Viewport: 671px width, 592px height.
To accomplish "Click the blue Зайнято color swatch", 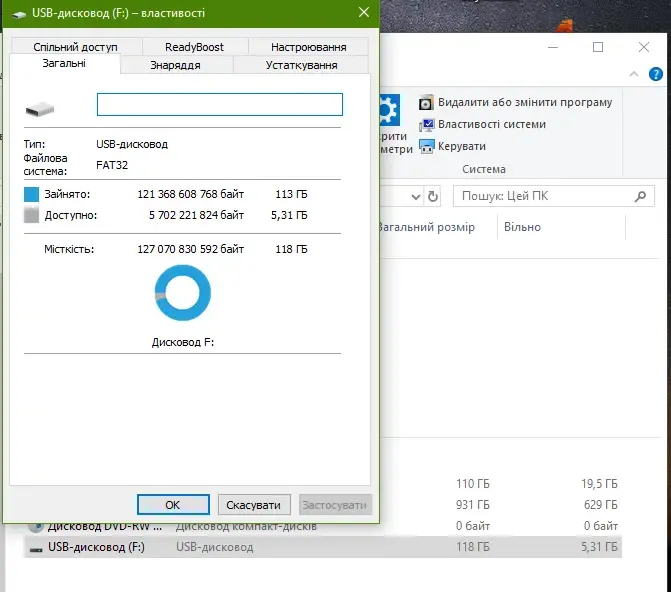I will (31, 194).
